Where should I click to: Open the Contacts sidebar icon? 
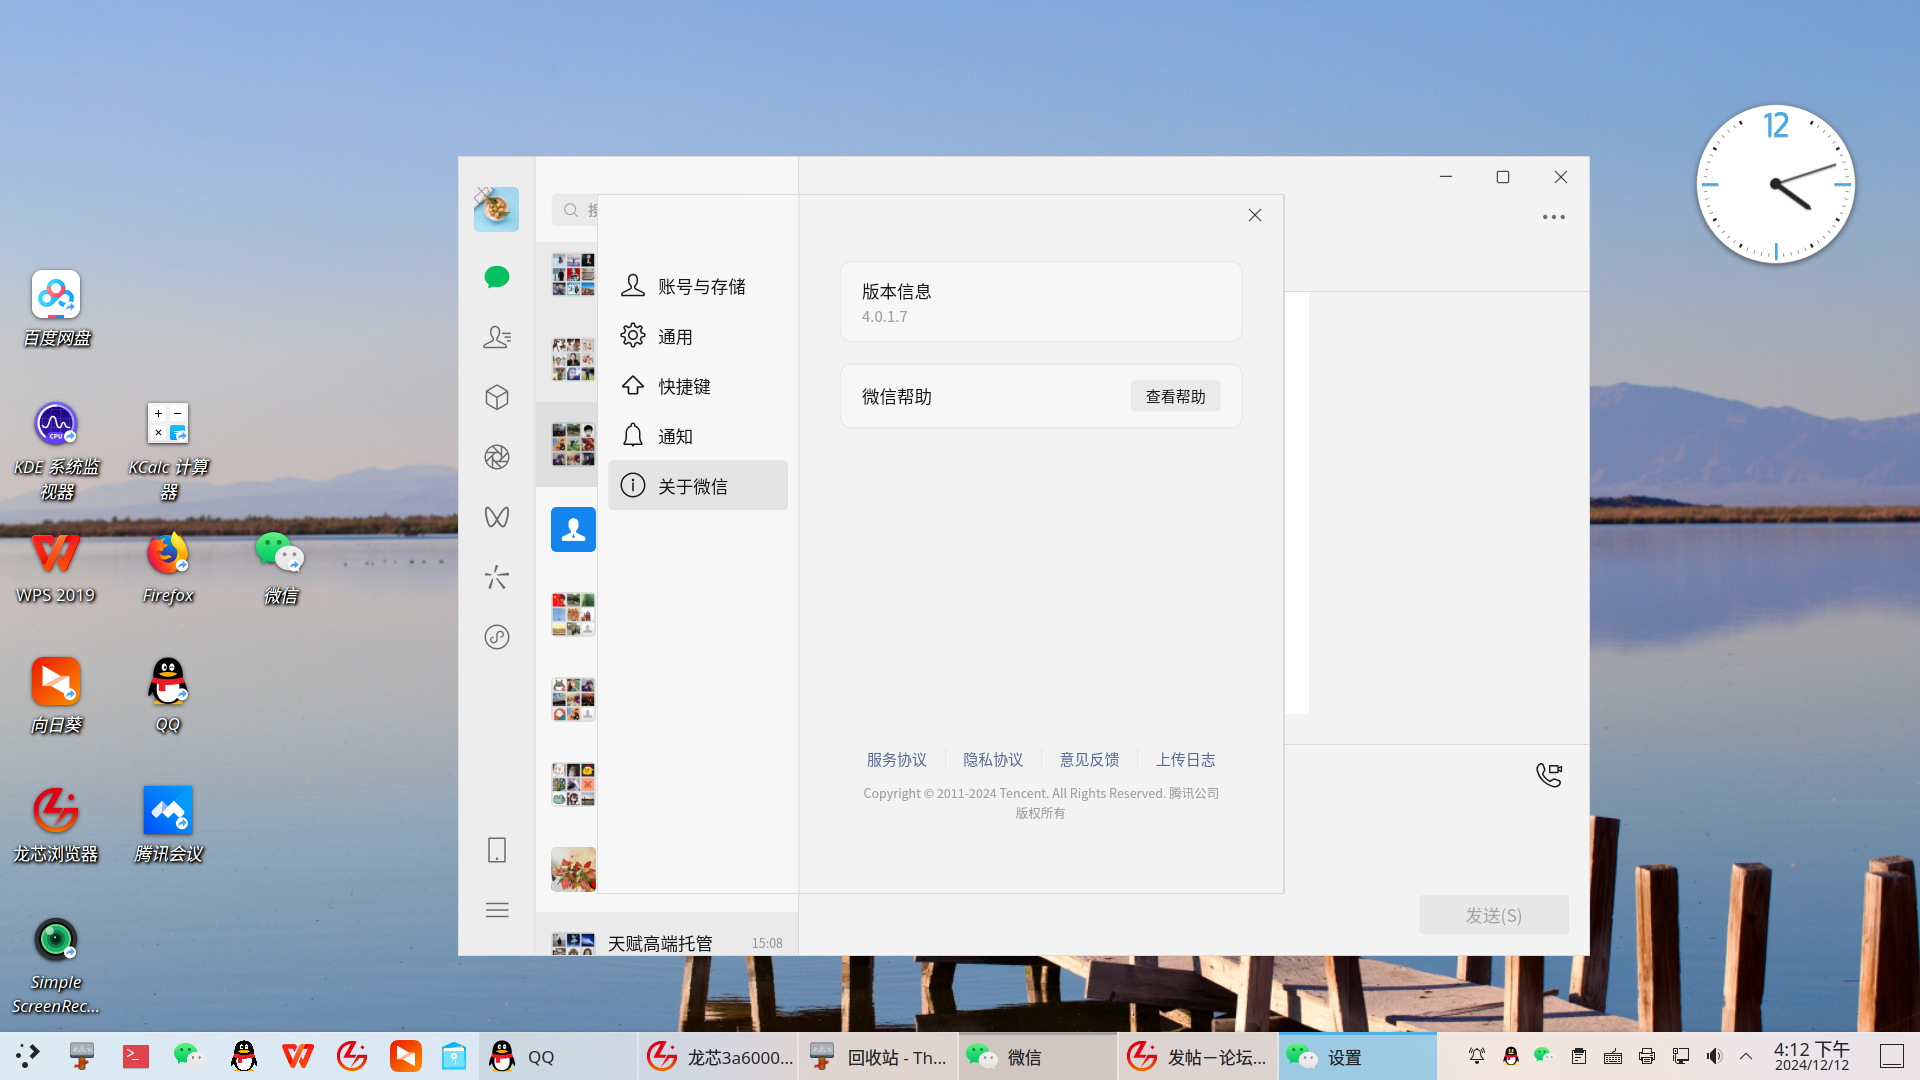pos(497,337)
